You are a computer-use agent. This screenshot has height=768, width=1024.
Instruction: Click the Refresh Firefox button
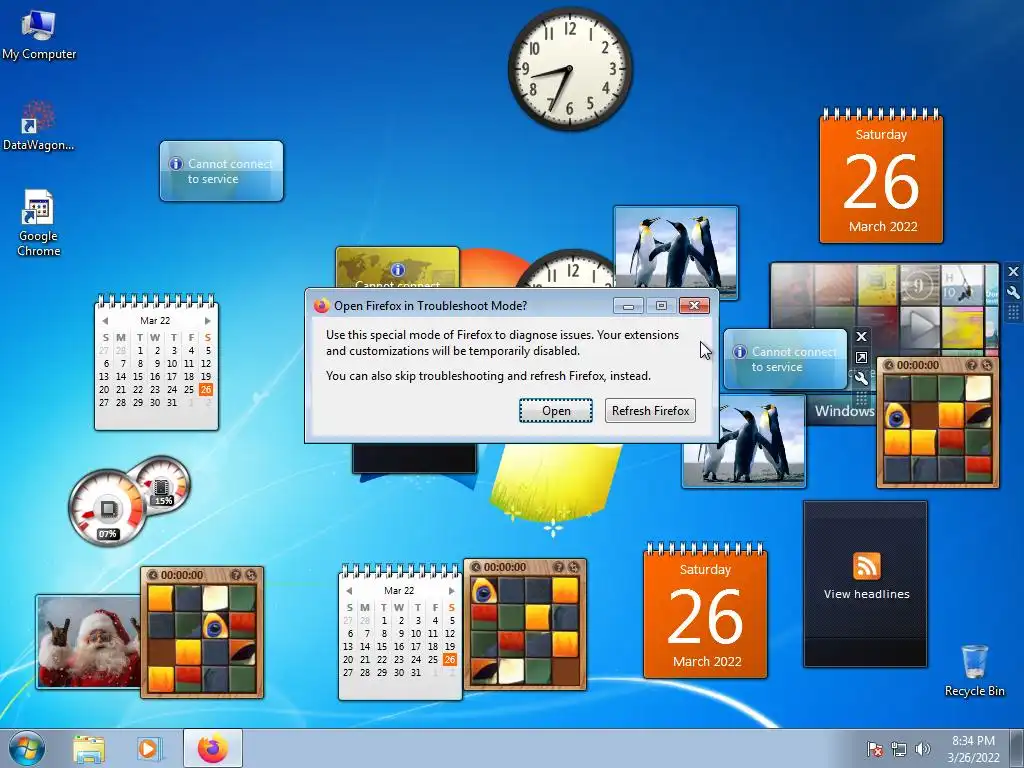[x=650, y=411]
